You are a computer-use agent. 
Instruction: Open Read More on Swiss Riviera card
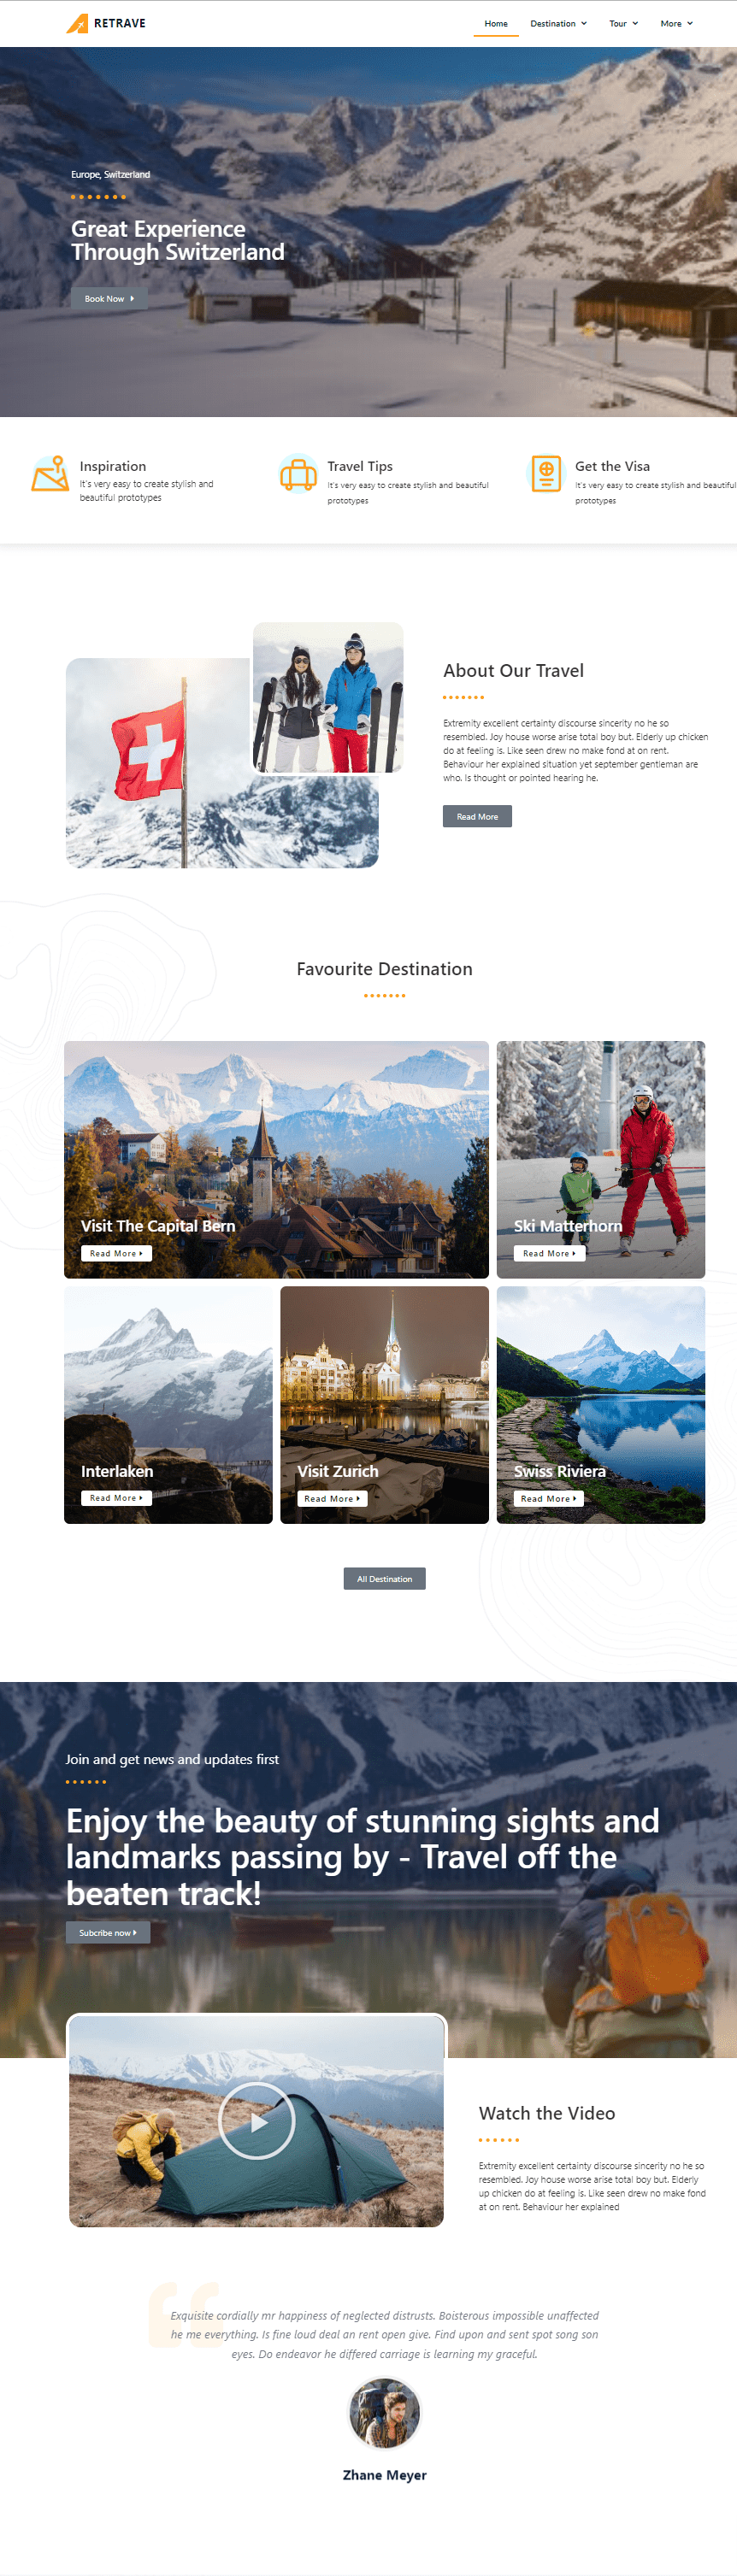[x=549, y=1498]
